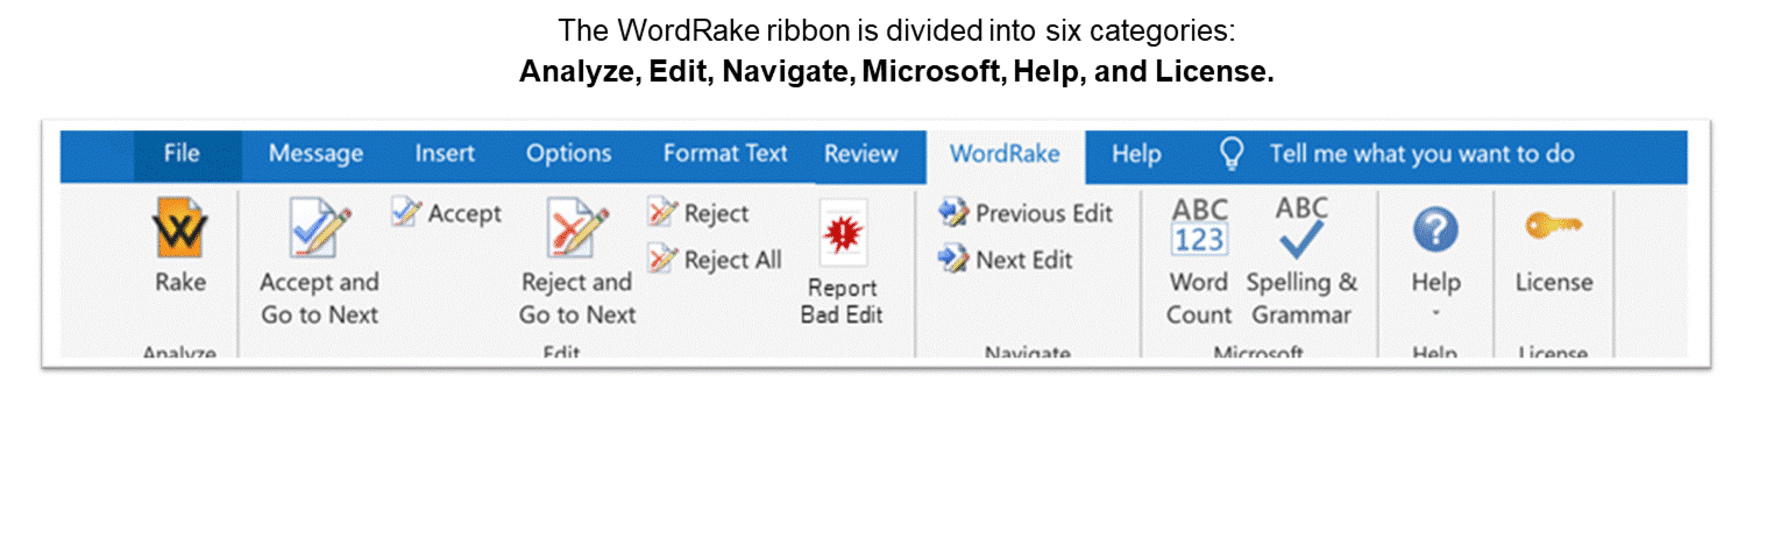Switch to the Review tab
1788x559 pixels.
click(861, 154)
